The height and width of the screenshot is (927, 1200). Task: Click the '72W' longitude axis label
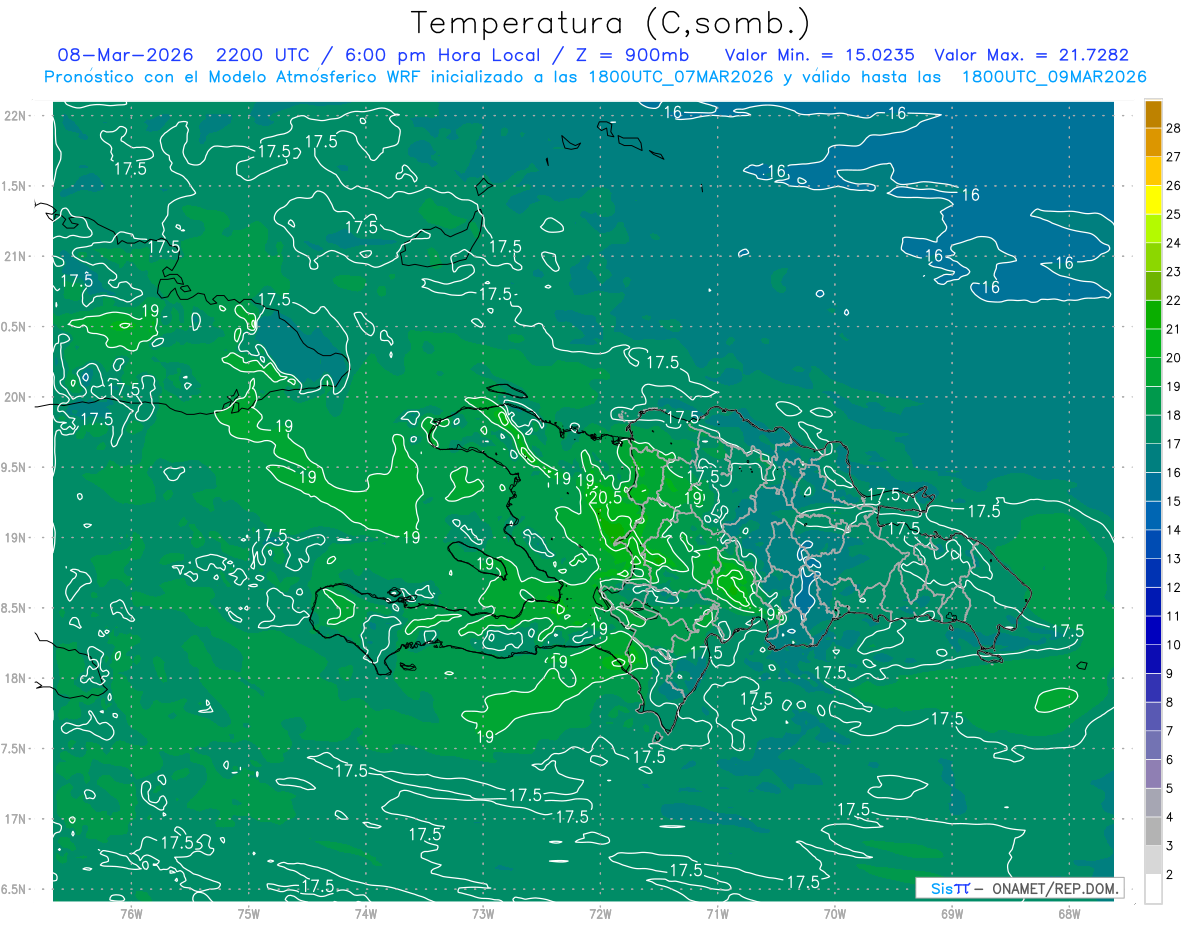pyautogui.click(x=600, y=913)
